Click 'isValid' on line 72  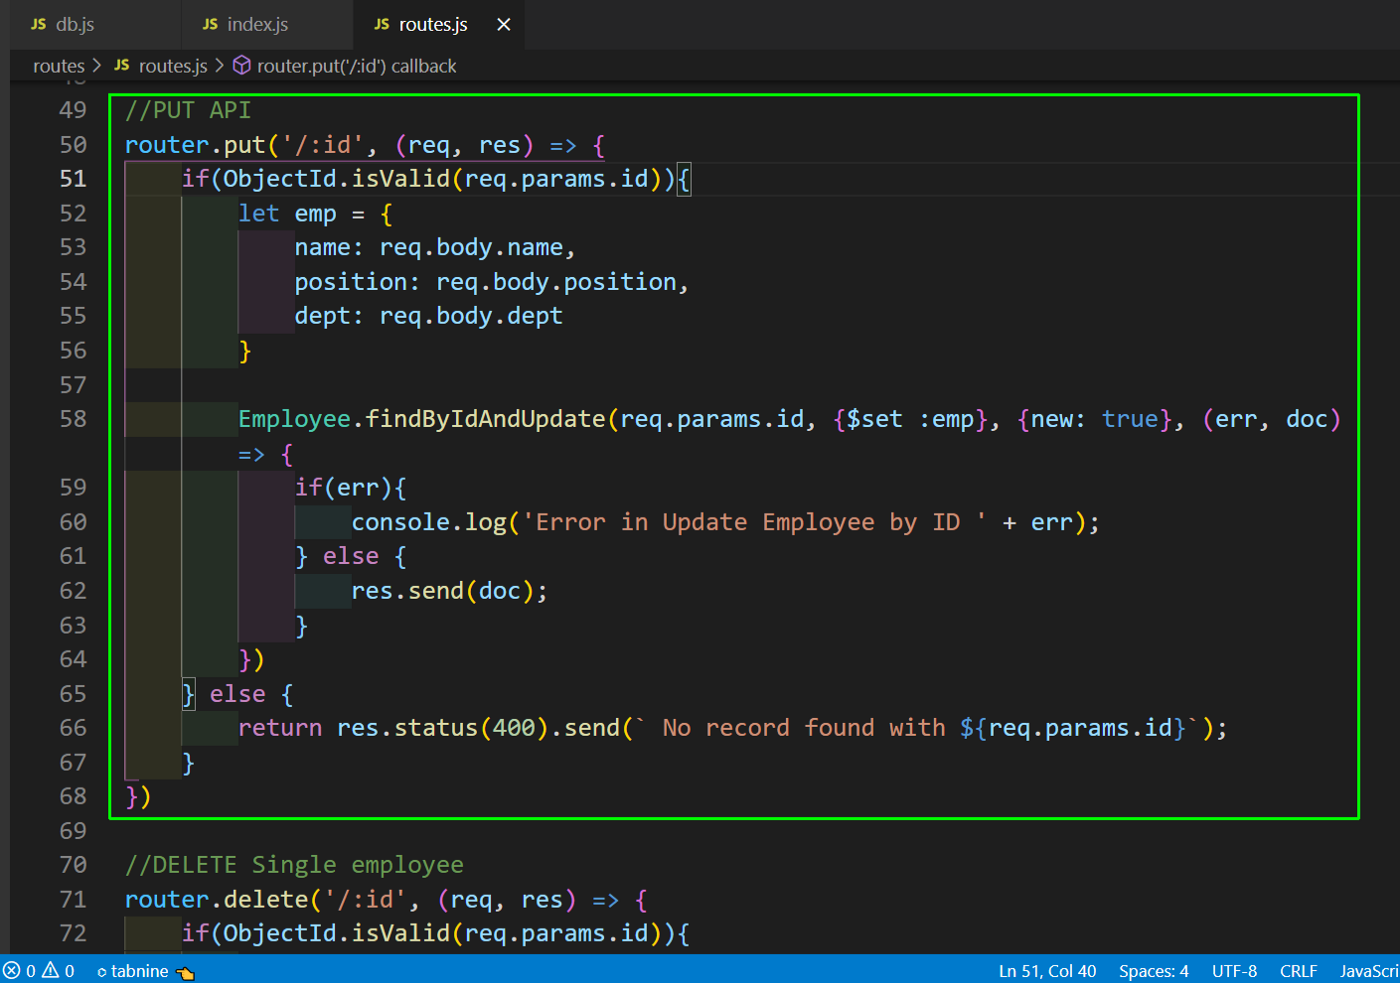401,934
